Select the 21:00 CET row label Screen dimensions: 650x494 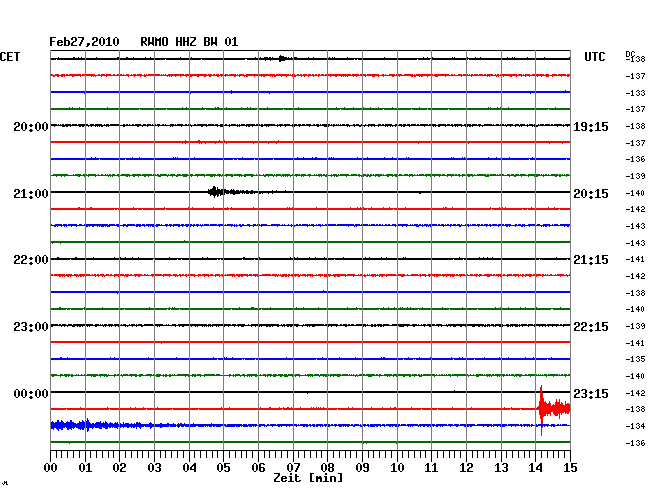(31, 194)
